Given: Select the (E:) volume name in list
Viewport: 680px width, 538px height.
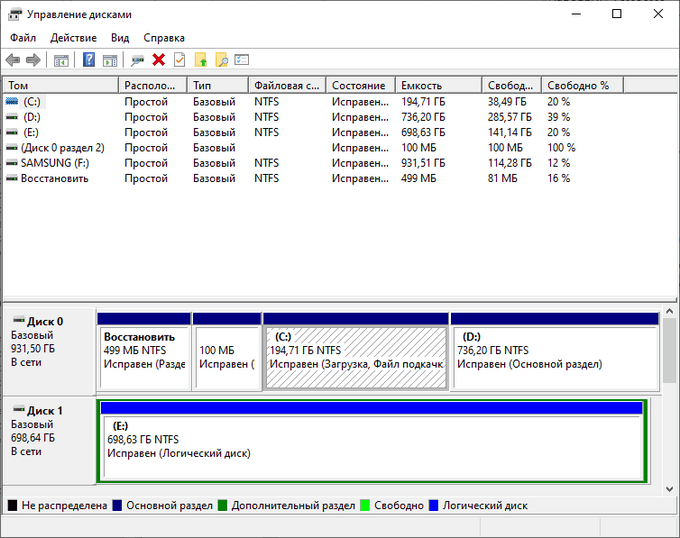Looking at the screenshot, I should tap(31, 132).
